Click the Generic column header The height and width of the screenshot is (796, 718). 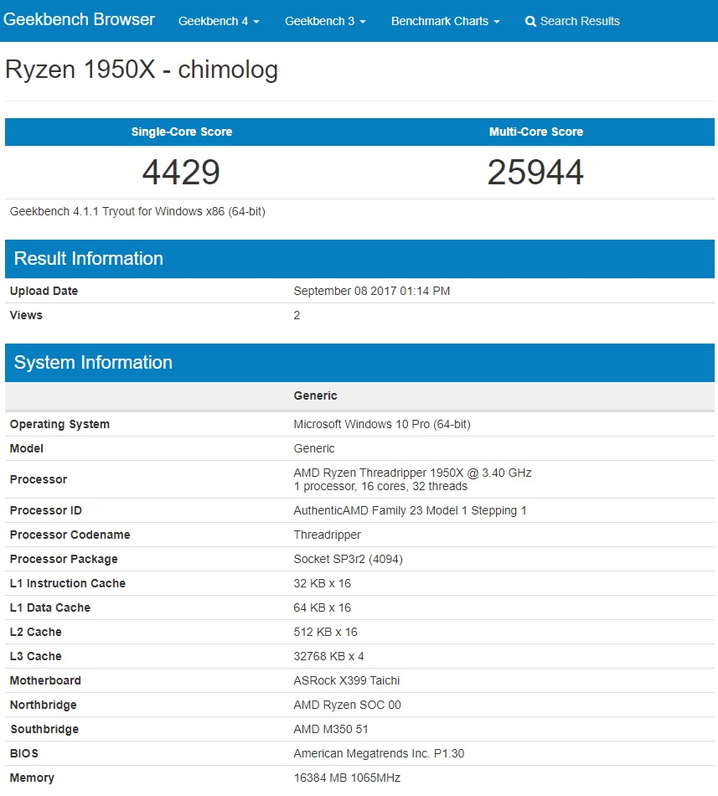[x=315, y=396]
